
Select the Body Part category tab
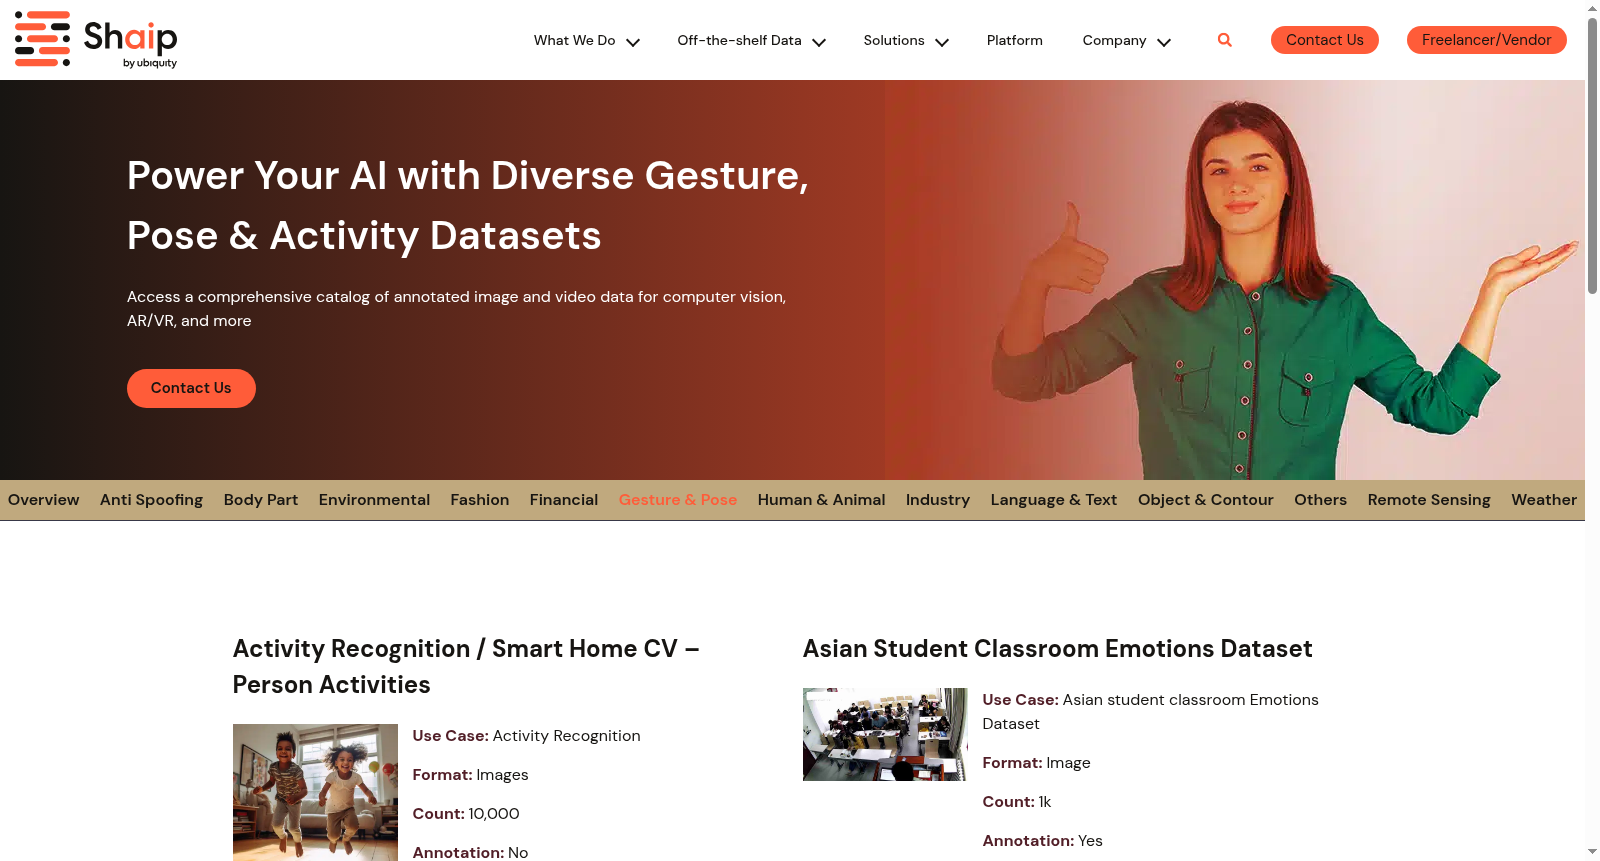click(x=261, y=500)
